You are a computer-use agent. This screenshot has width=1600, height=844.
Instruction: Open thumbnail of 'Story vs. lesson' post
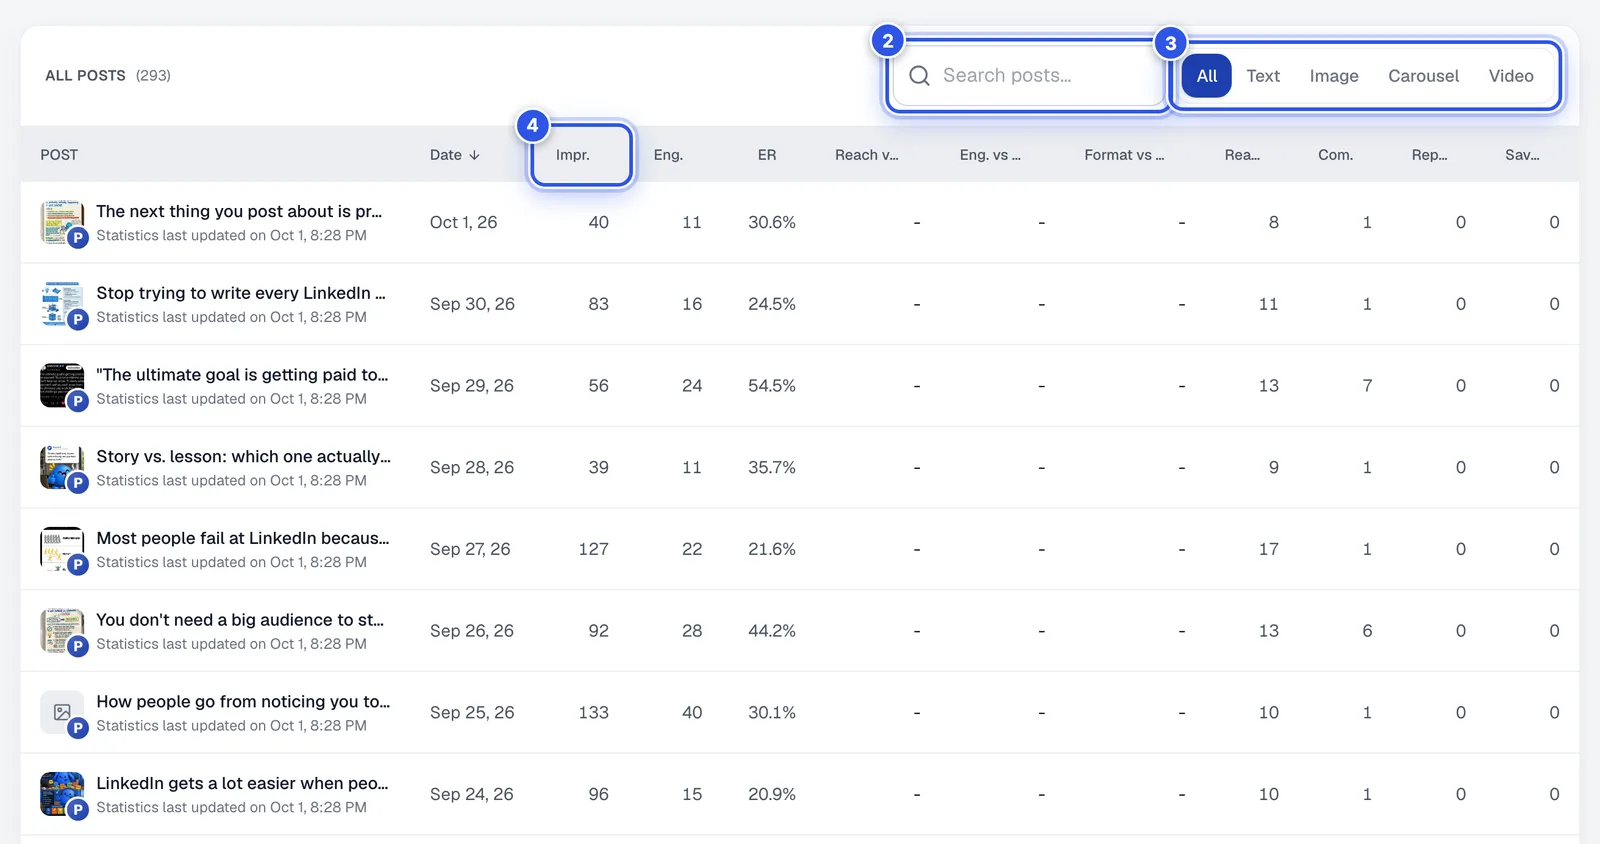click(x=61, y=467)
